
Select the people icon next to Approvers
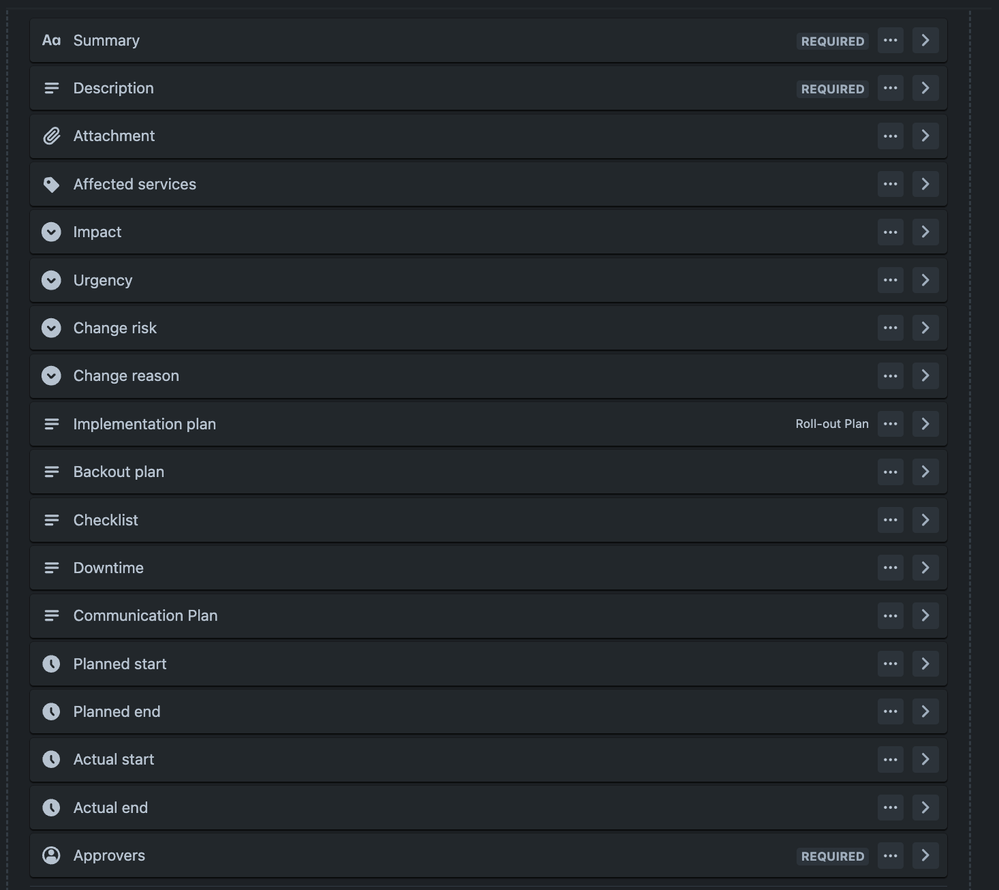[51, 855]
